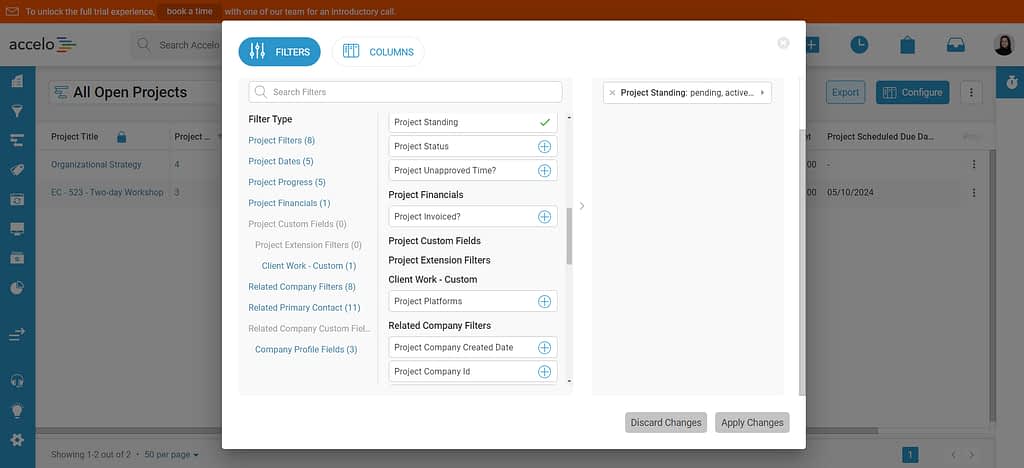Add the Project Platforms filter plus icon
Image resolution: width=1024 pixels, height=468 pixels.
point(544,301)
